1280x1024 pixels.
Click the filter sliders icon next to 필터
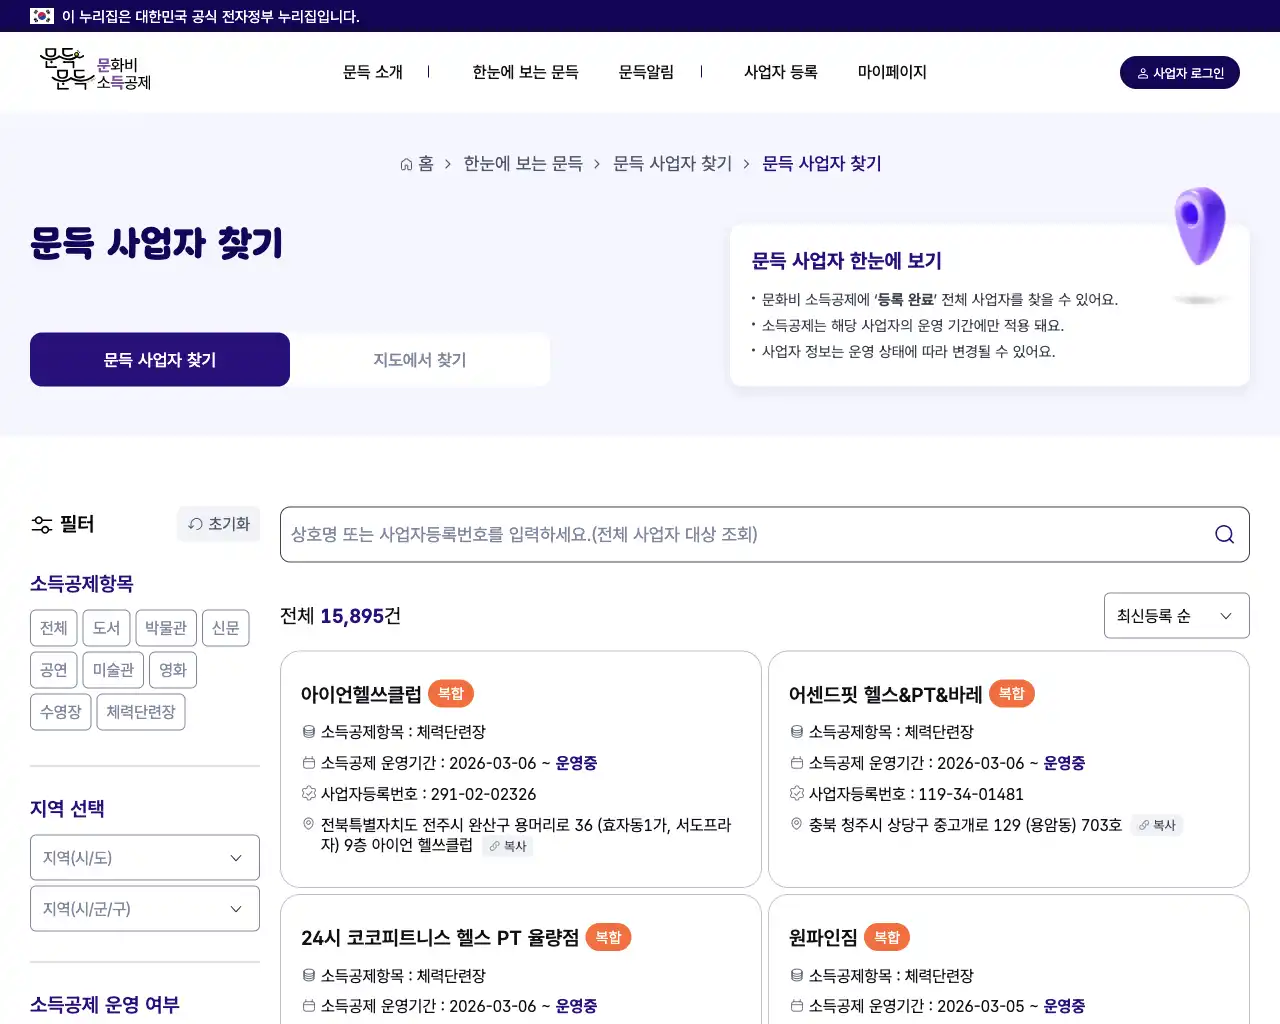tap(41, 523)
